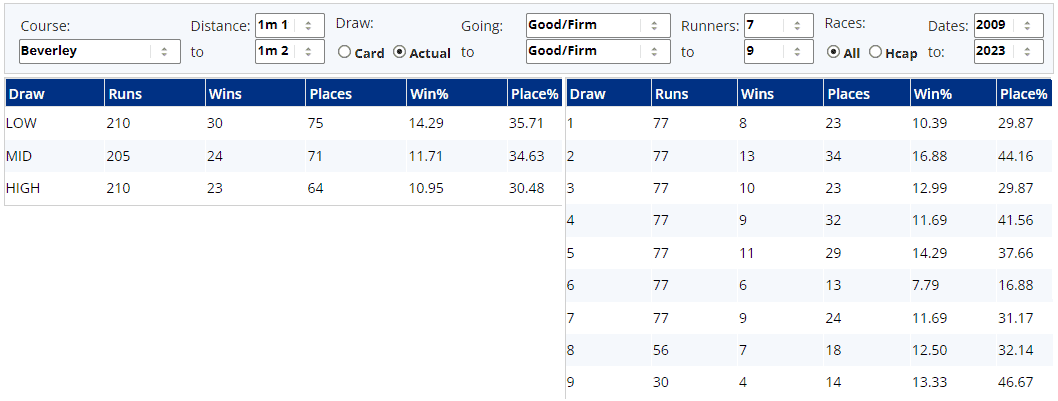Expand the lower Going 'to' dropdown
The image size is (1058, 401).
coord(597,51)
